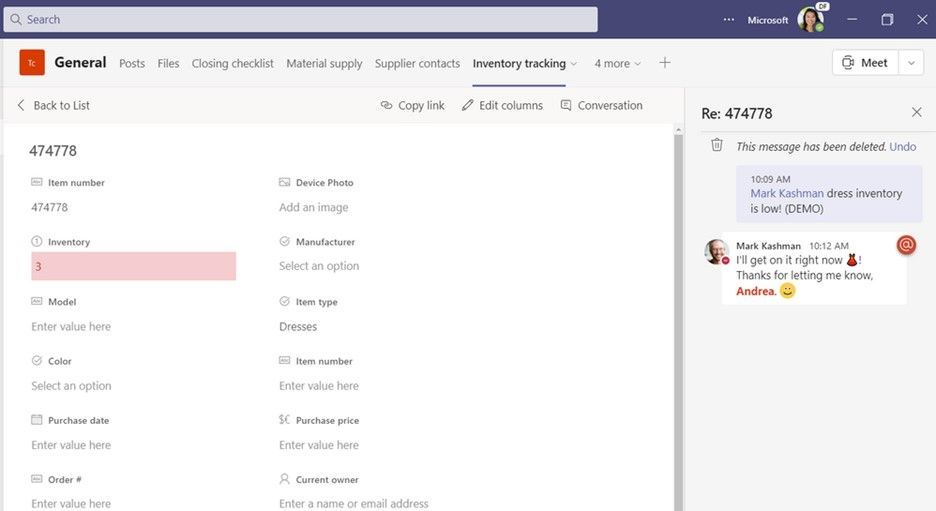Screen dimensions: 936x511
Task: Click the Device Photo image icon
Action: coord(284,182)
